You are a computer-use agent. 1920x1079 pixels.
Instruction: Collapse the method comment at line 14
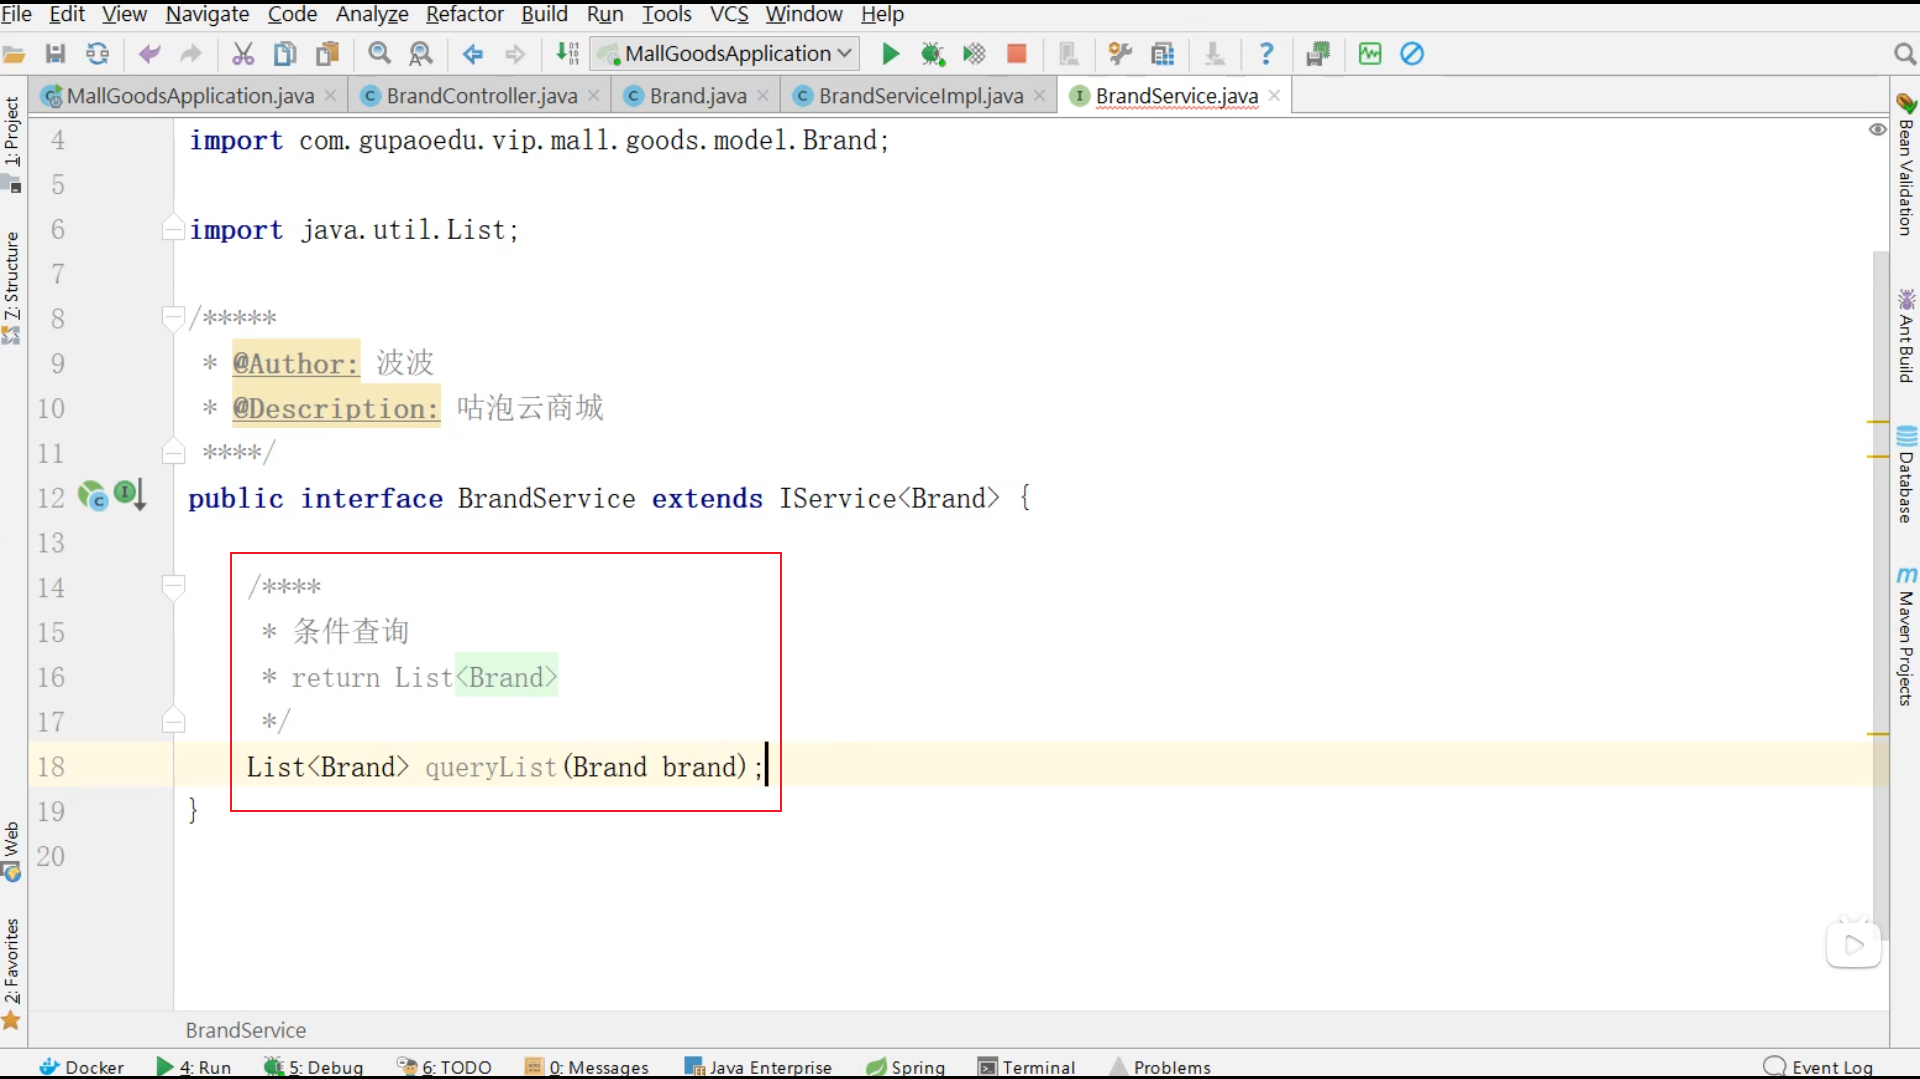click(x=174, y=586)
